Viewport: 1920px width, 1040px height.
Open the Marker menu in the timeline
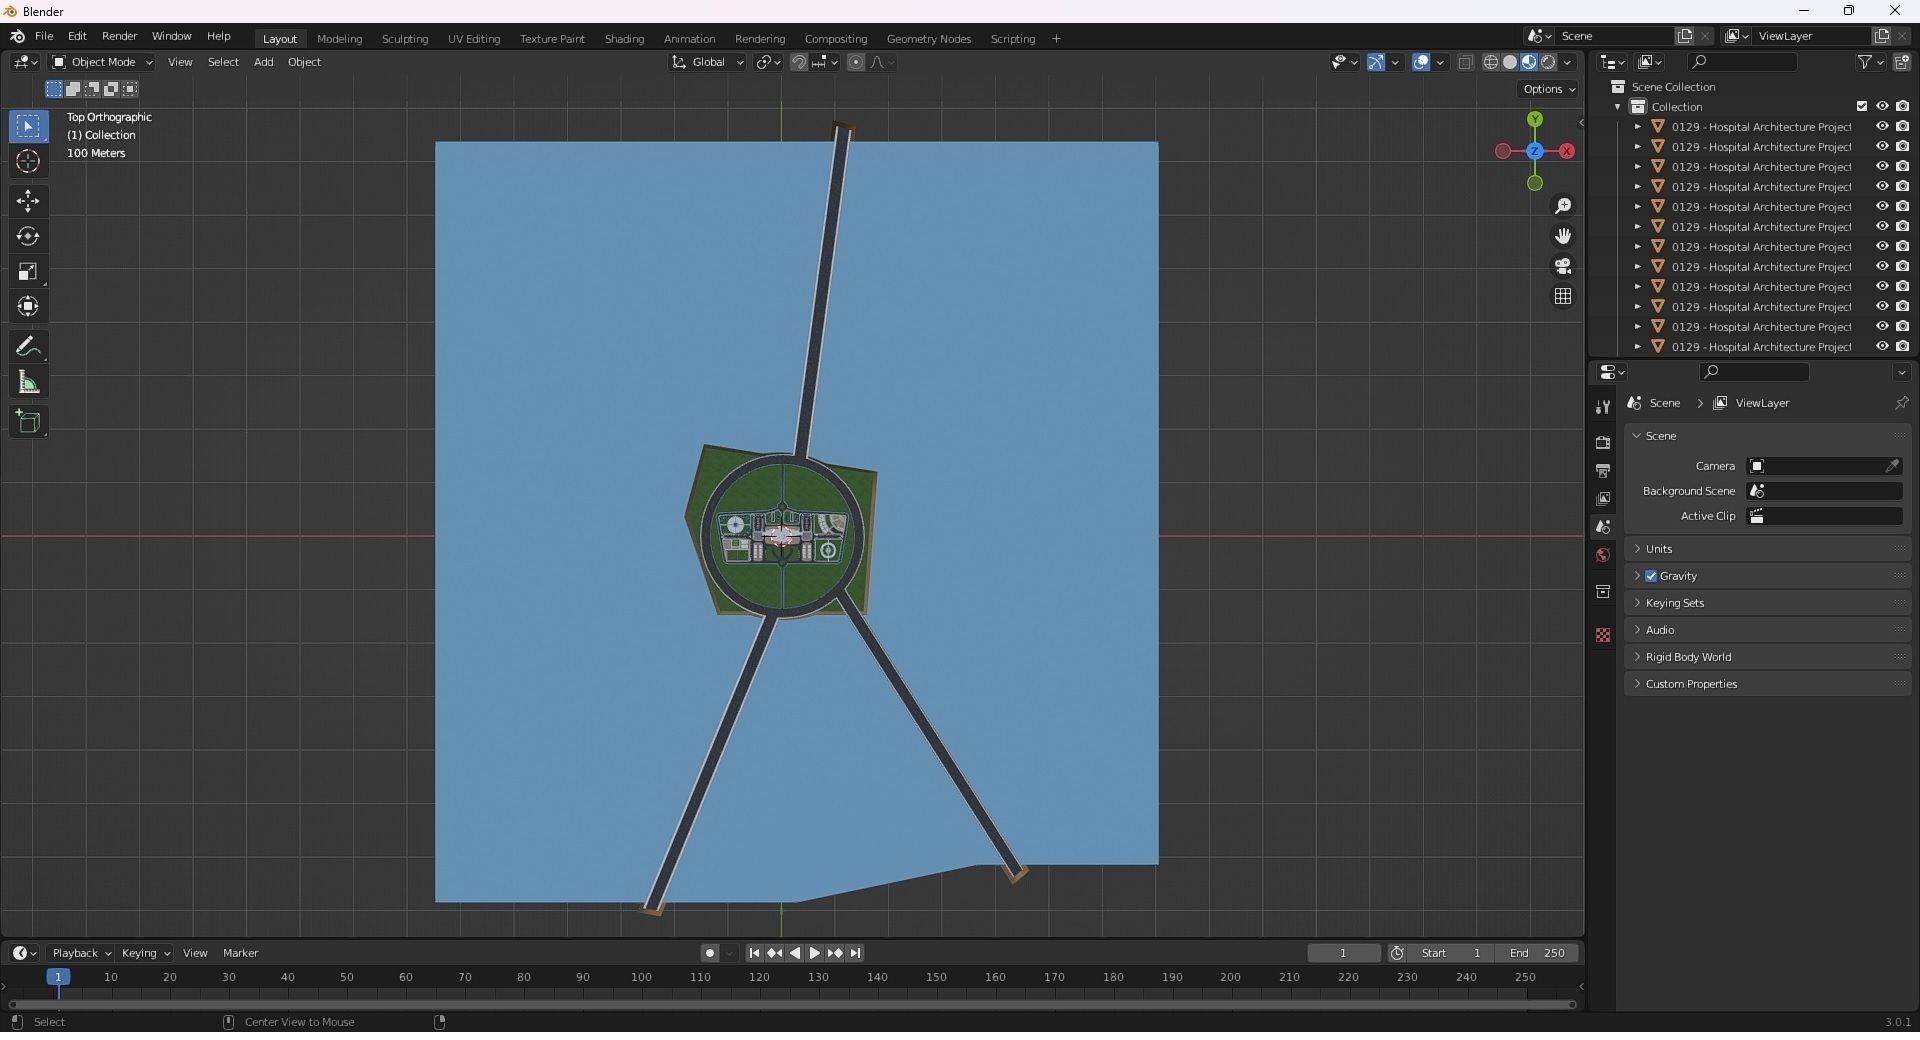240,953
